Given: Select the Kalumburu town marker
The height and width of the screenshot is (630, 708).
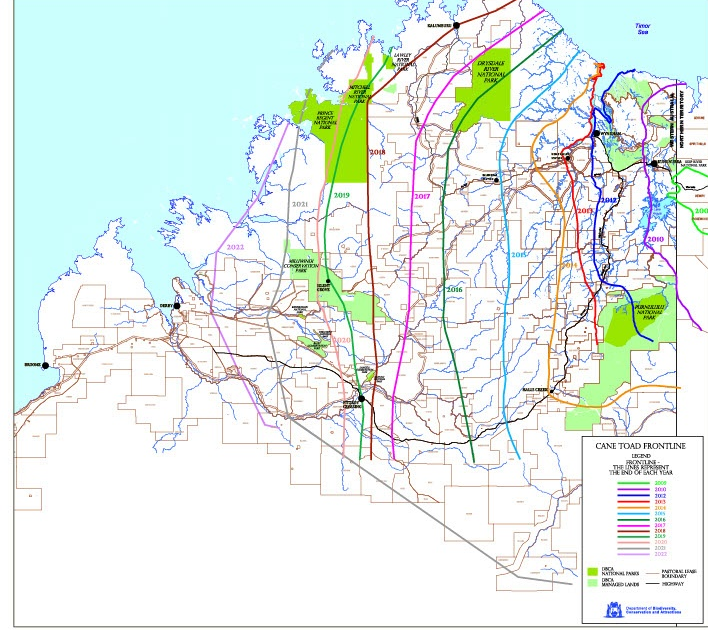Looking at the screenshot, I should point(456,28).
